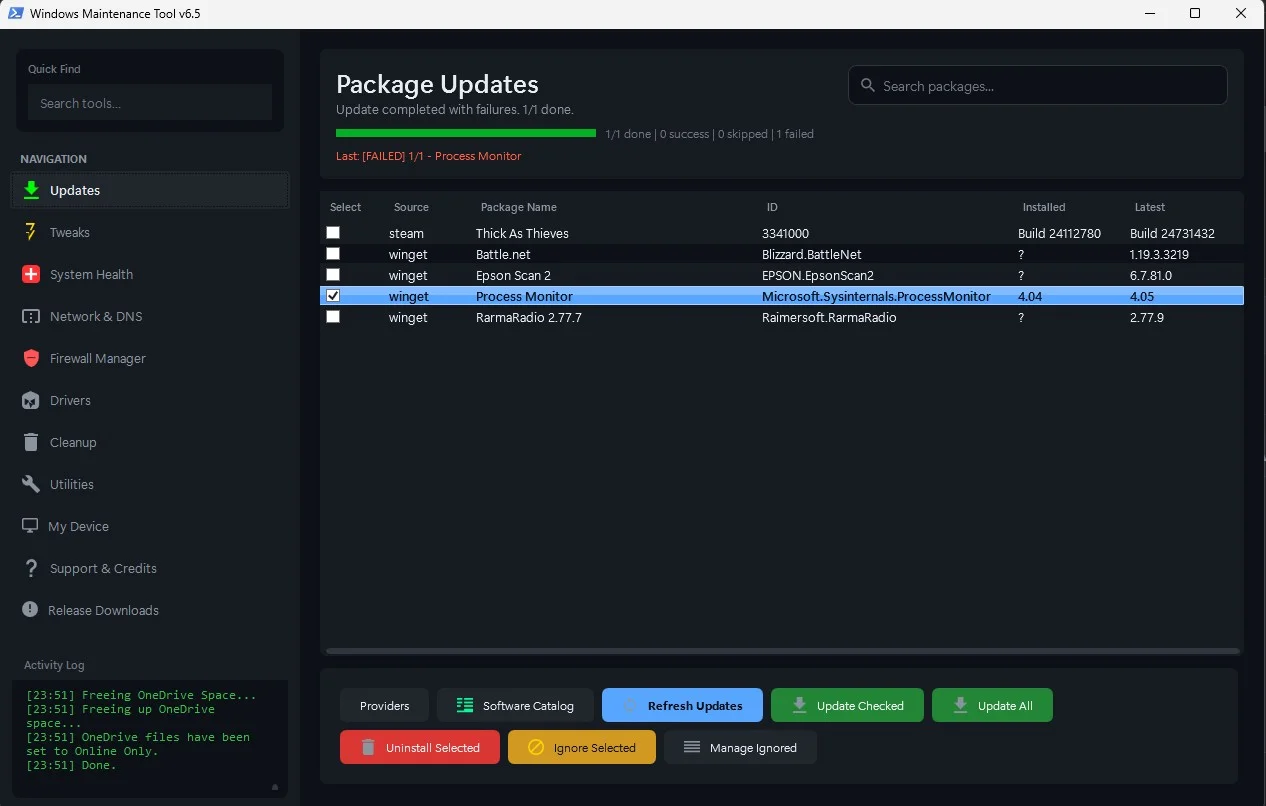The height and width of the screenshot is (806, 1266).
Task: Open the Providers button
Action: click(384, 705)
